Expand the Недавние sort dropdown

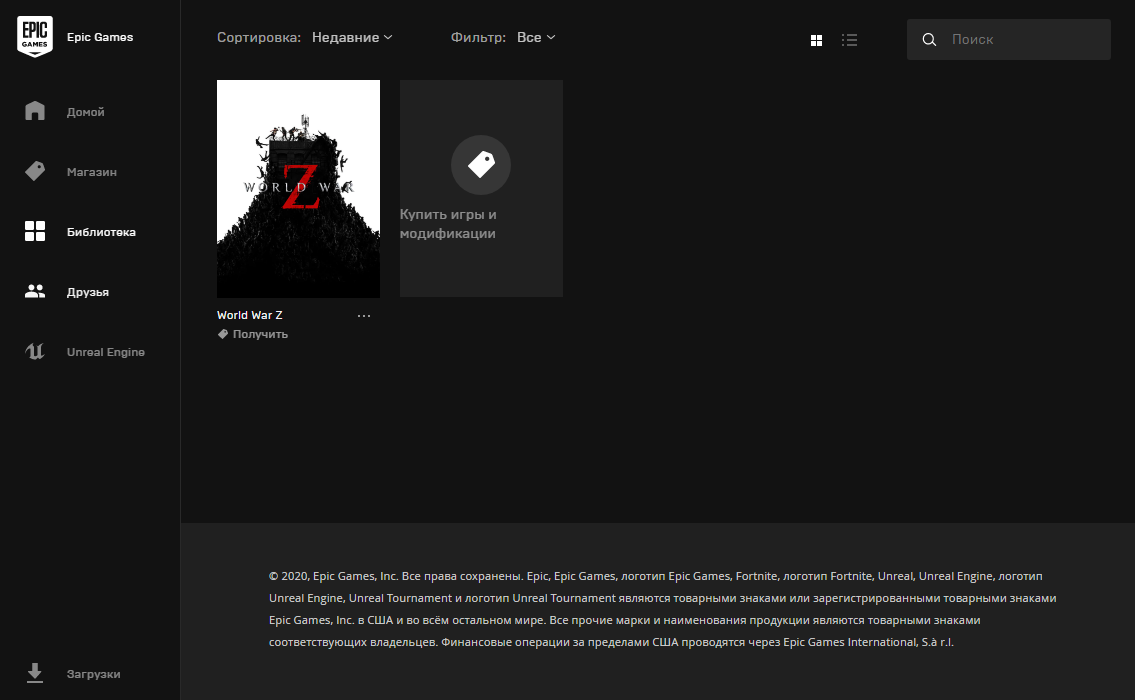click(353, 37)
